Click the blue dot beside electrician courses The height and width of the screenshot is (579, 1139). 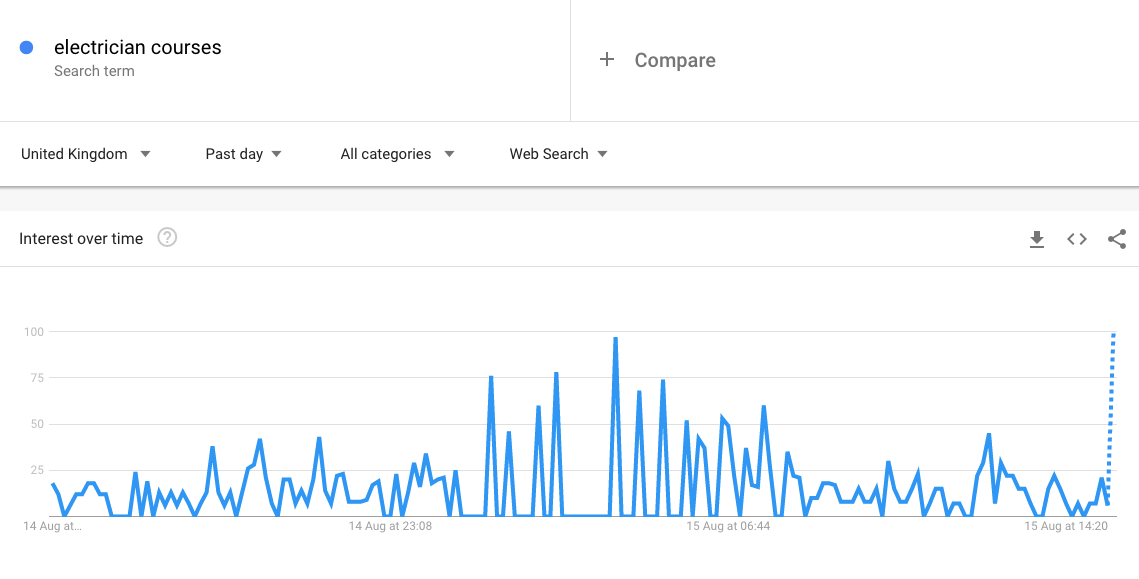click(27, 47)
